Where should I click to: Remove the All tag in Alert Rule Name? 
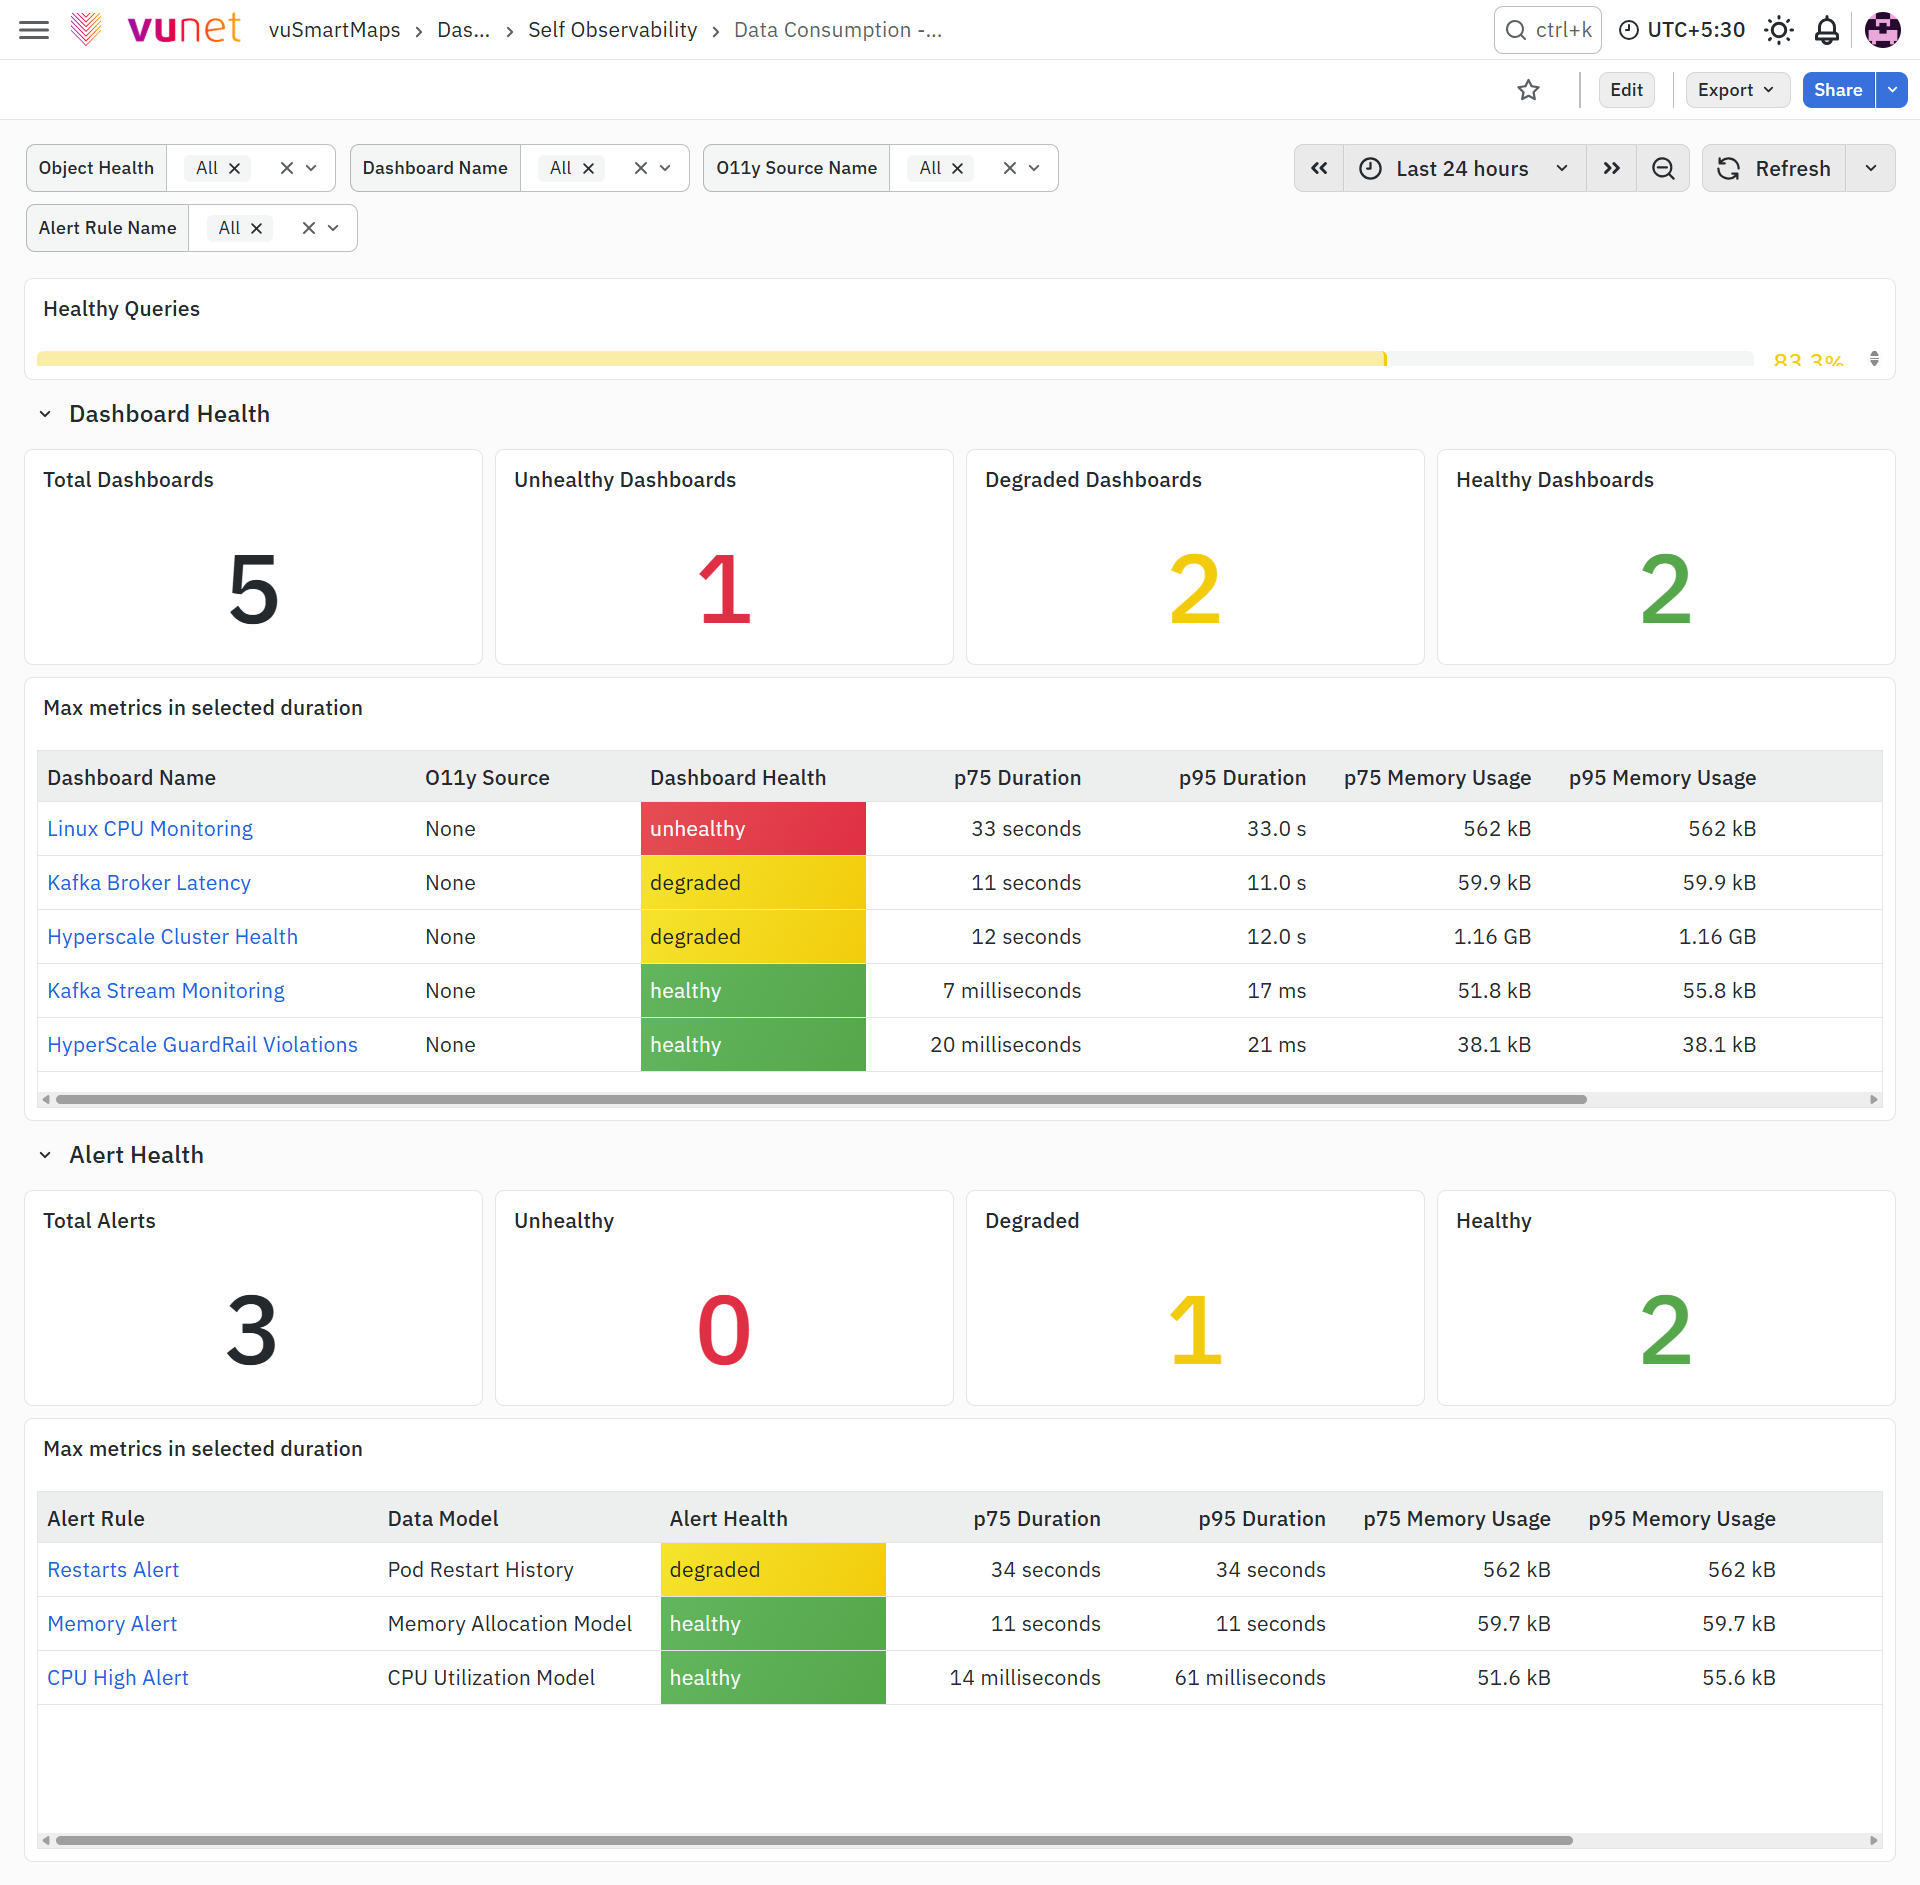[257, 228]
